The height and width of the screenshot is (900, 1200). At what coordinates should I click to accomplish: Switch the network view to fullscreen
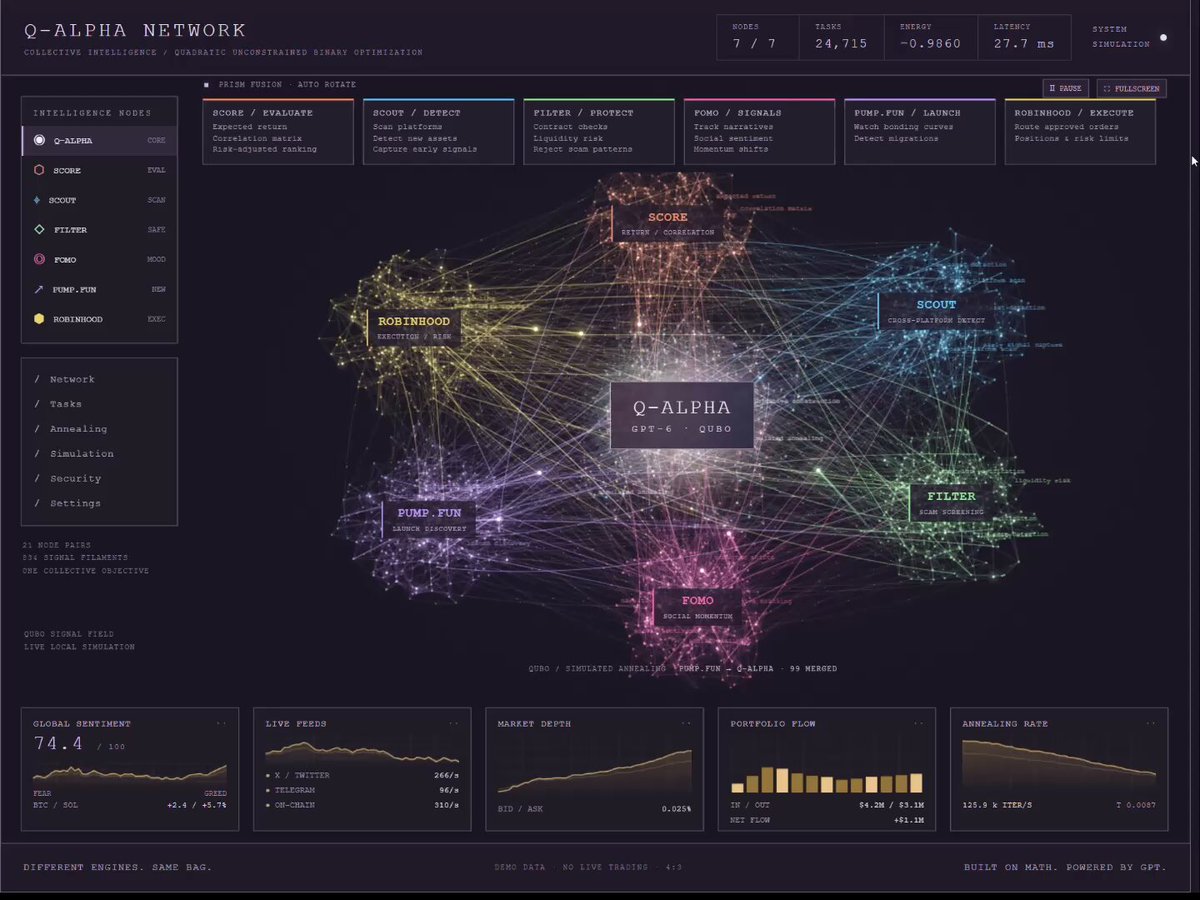click(x=1131, y=89)
